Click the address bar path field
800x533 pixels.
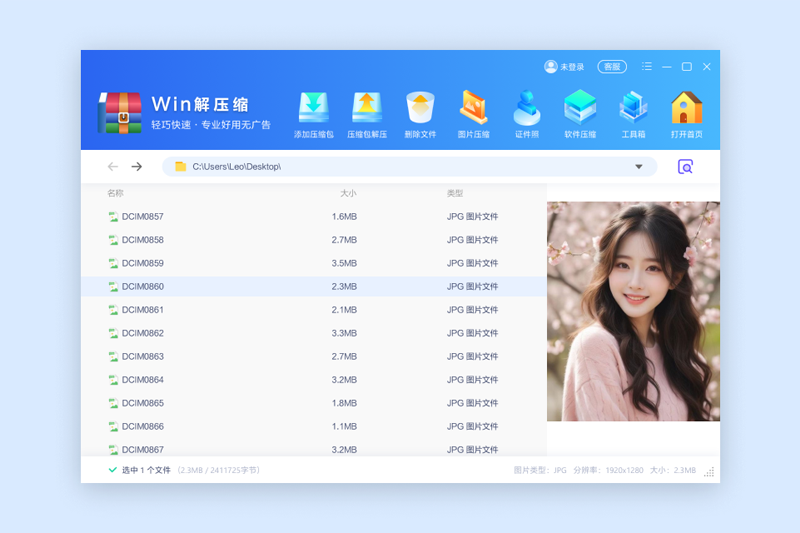click(400, 167)
